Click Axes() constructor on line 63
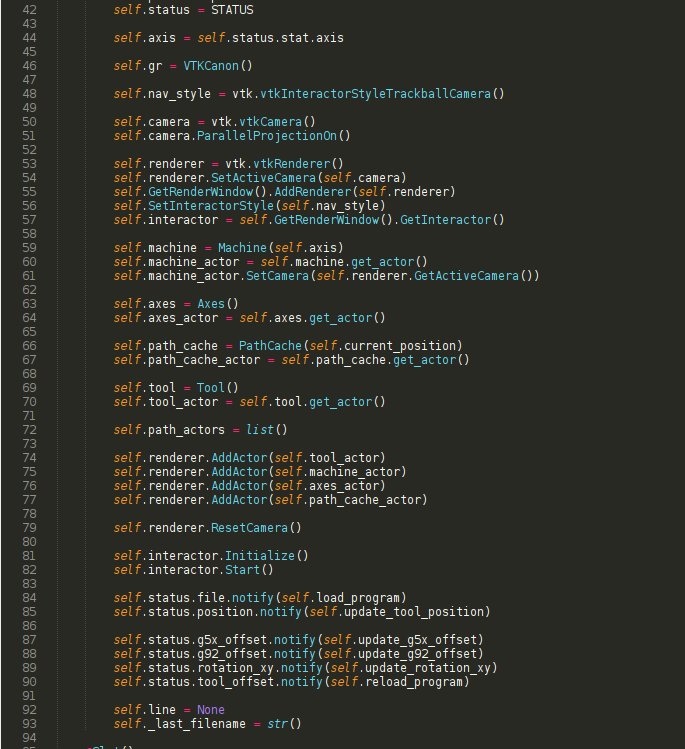685x749 pixels. [218, 304]
